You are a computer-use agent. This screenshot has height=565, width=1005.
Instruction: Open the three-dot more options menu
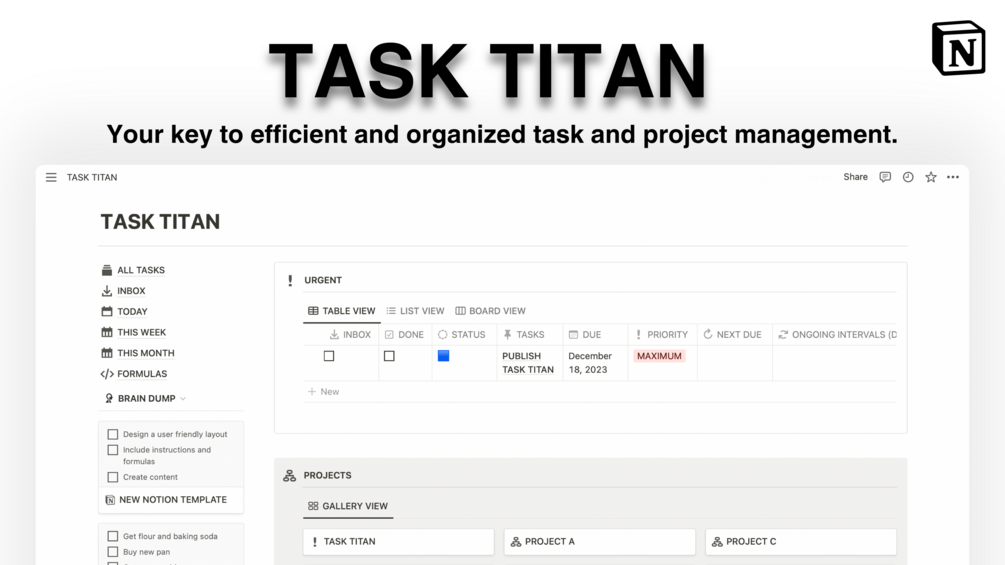(x=953, y=177)
